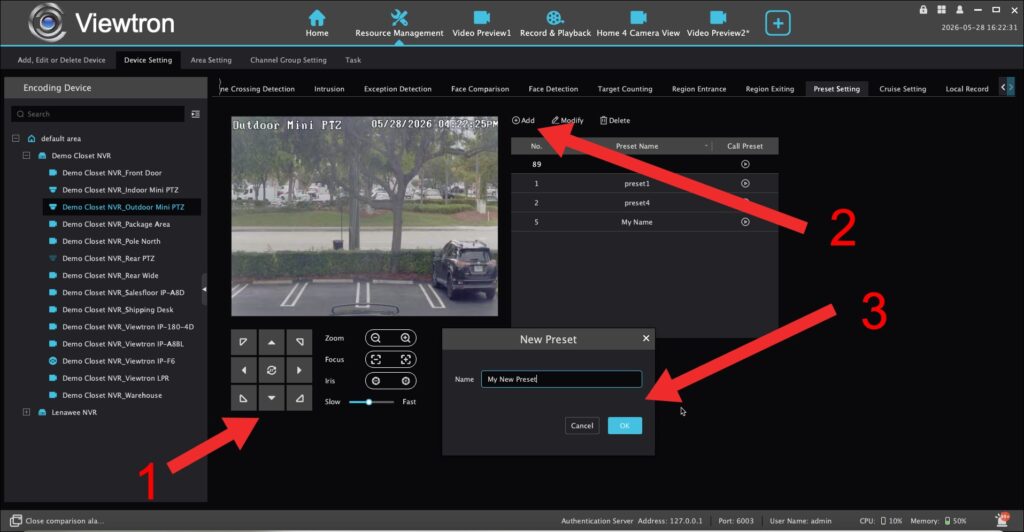Collapse the left device panel handle
The height and width of the screenshot is (532, 1024).
(x=204, y=289)
